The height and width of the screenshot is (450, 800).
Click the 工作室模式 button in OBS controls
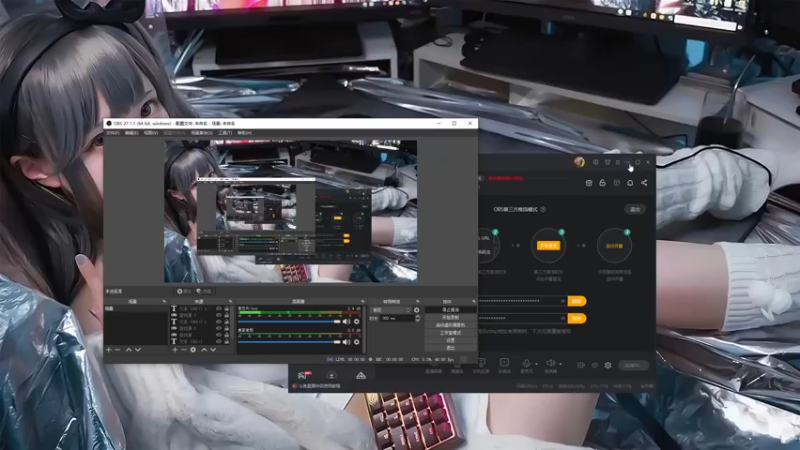coord(451,333)
